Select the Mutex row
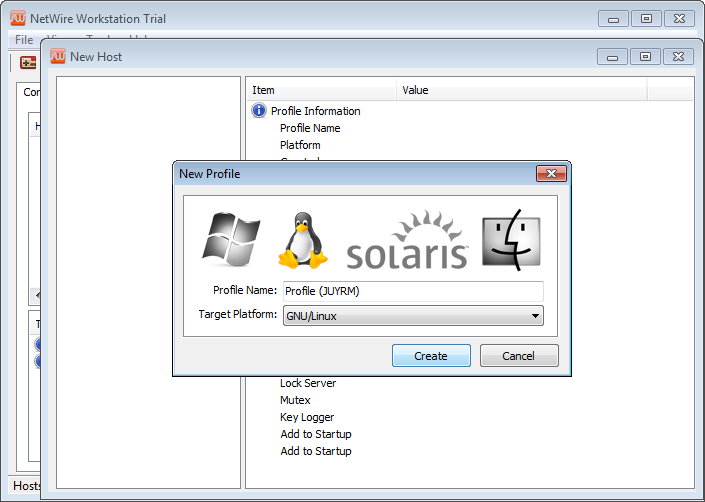705x502 pixels. point(295,400)
